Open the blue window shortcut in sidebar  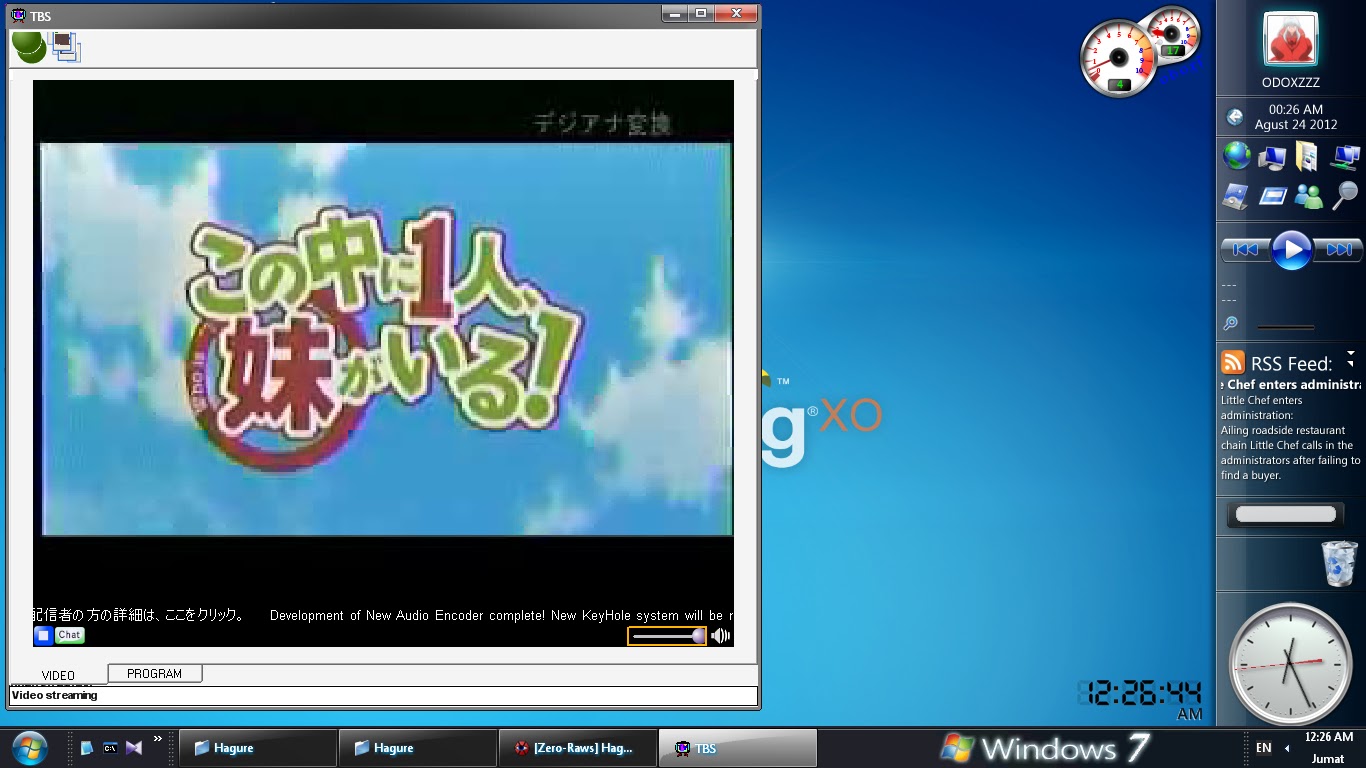click(1272, 196)
